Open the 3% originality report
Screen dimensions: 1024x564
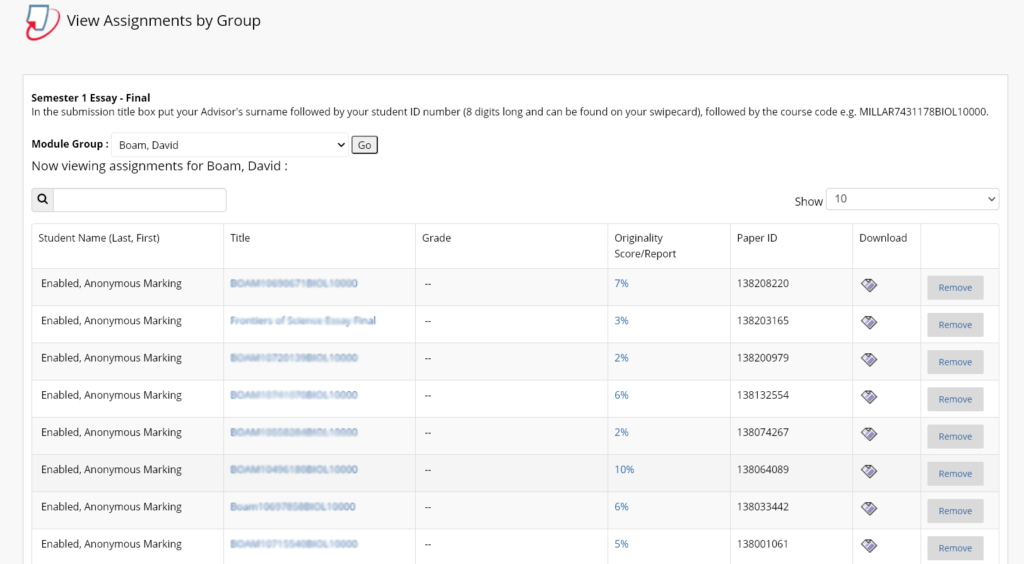621,321
